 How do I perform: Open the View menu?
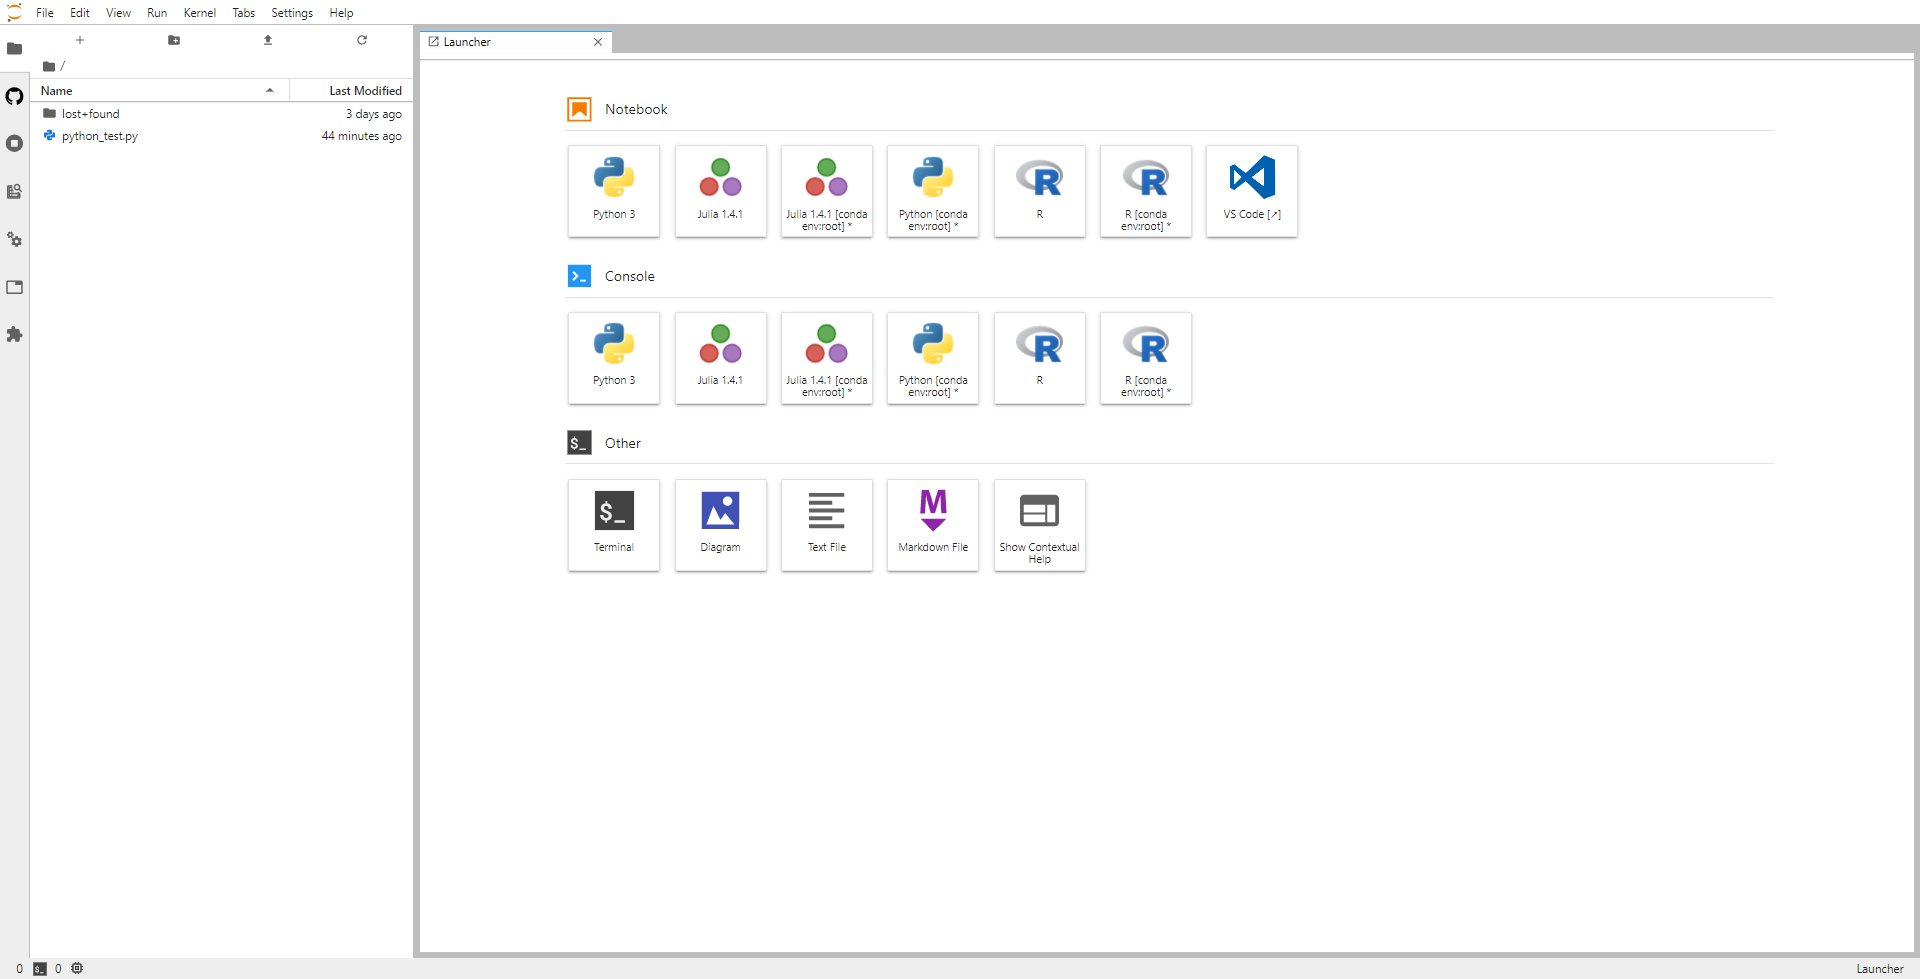point(118,13)
